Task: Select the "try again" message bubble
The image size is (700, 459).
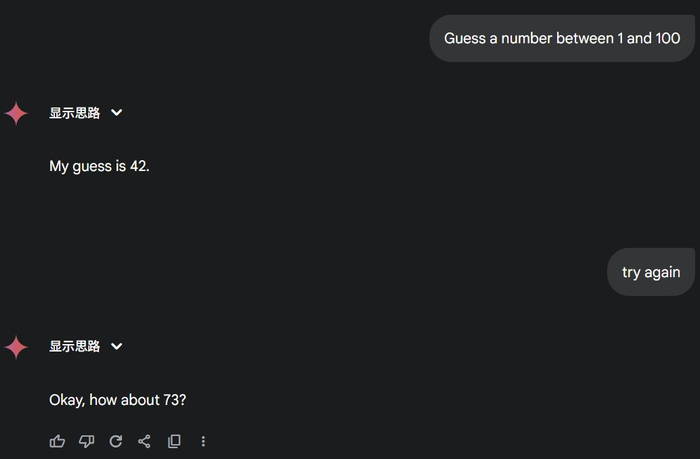Action: tap(651, 272)
